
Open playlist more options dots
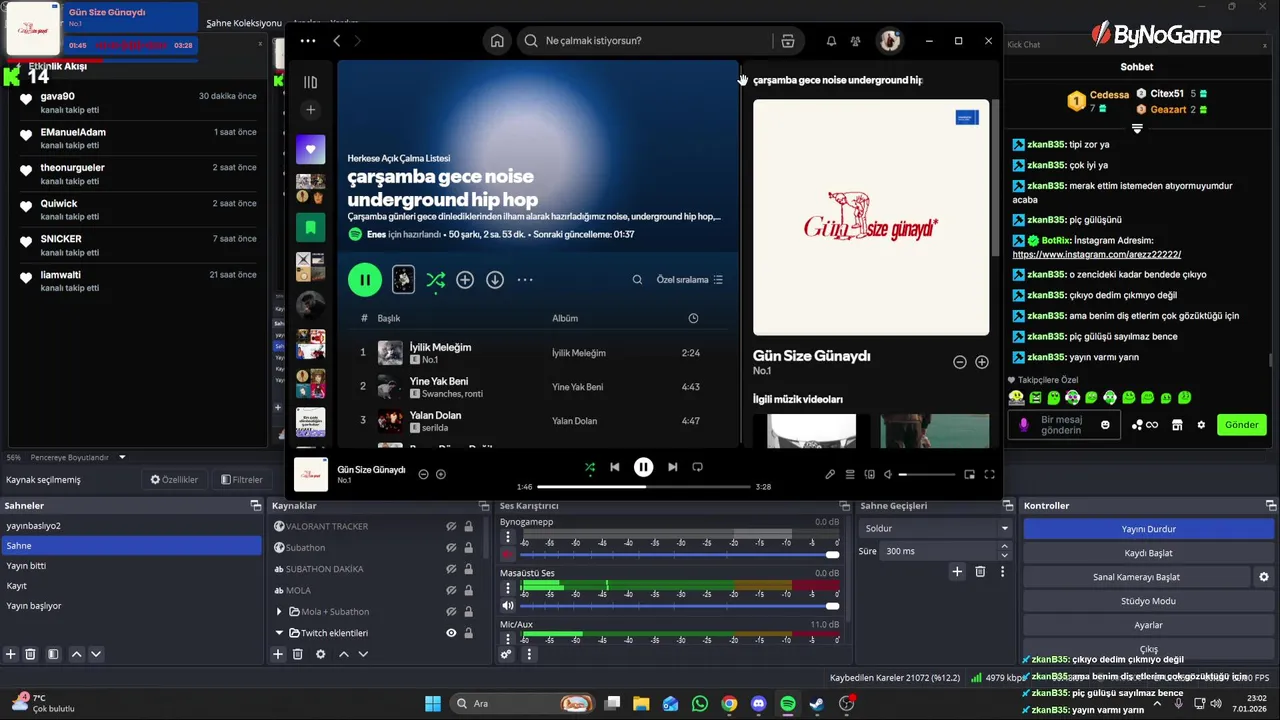(525, 280)
